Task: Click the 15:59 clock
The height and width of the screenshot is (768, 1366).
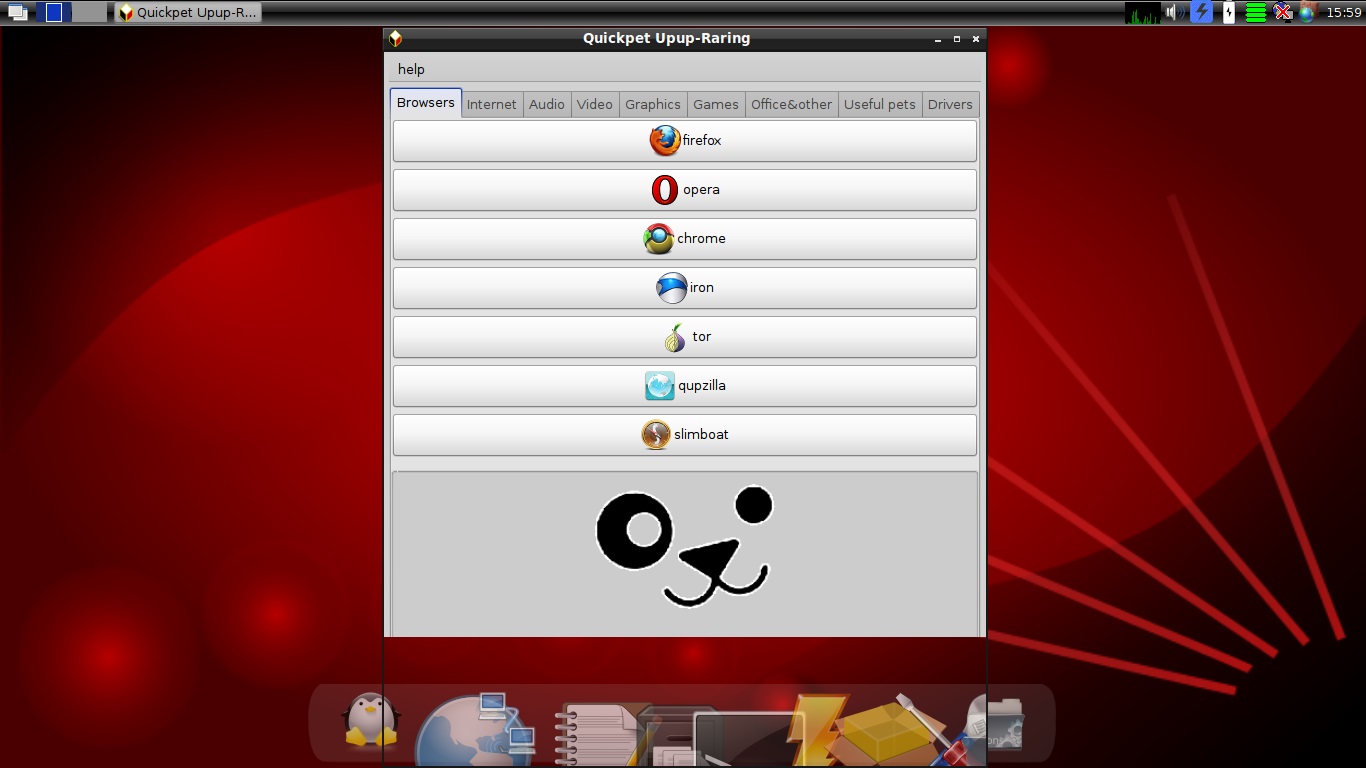Action: [1343, 13]
